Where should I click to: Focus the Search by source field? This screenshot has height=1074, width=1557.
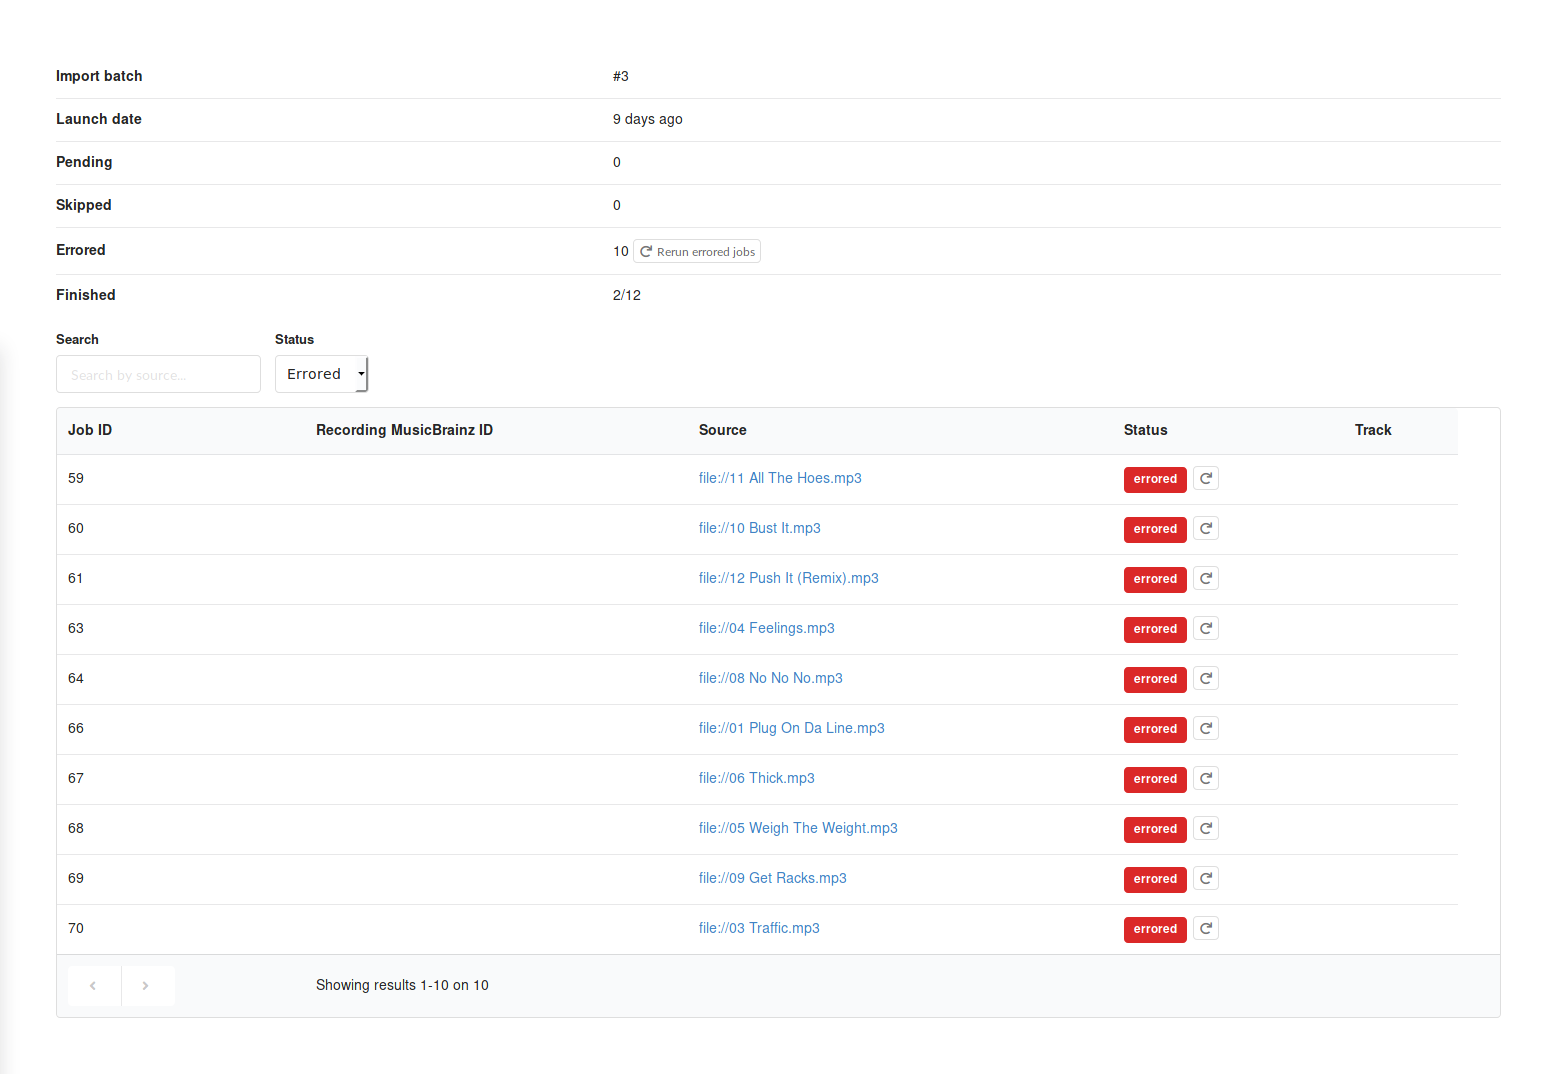click(158, 374)
